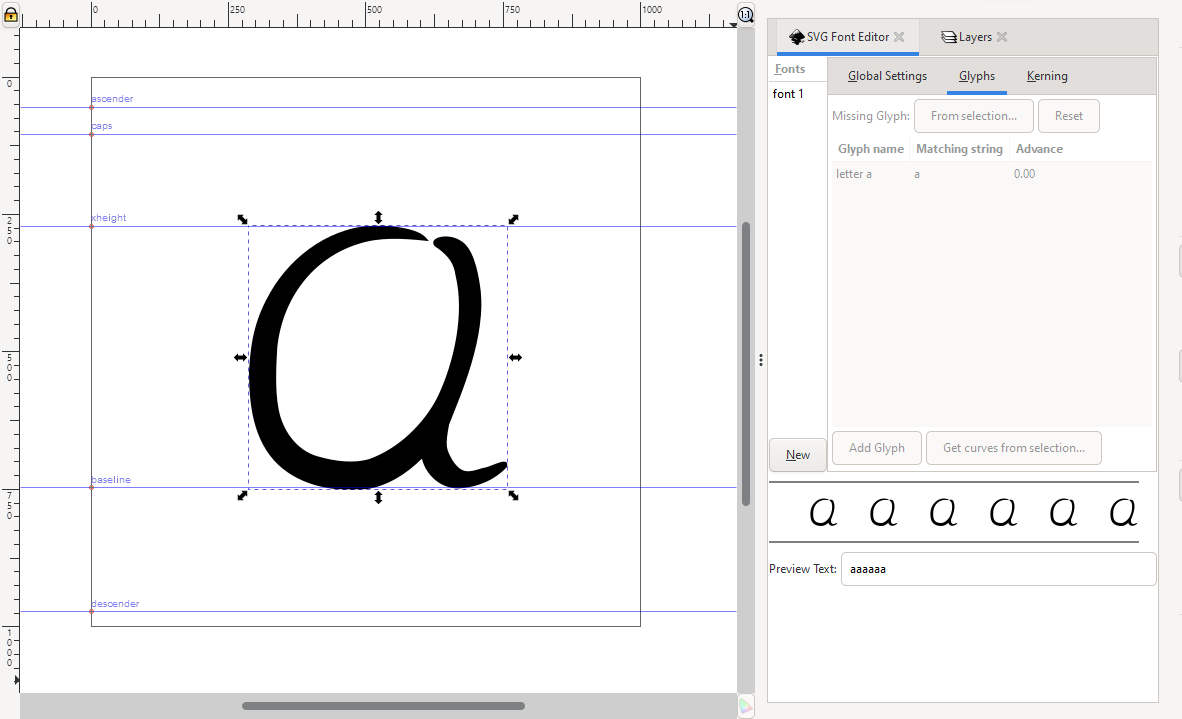Click the Preview Text input field
Viewport: 1182px width, 719px height.
tap(998, 569)
